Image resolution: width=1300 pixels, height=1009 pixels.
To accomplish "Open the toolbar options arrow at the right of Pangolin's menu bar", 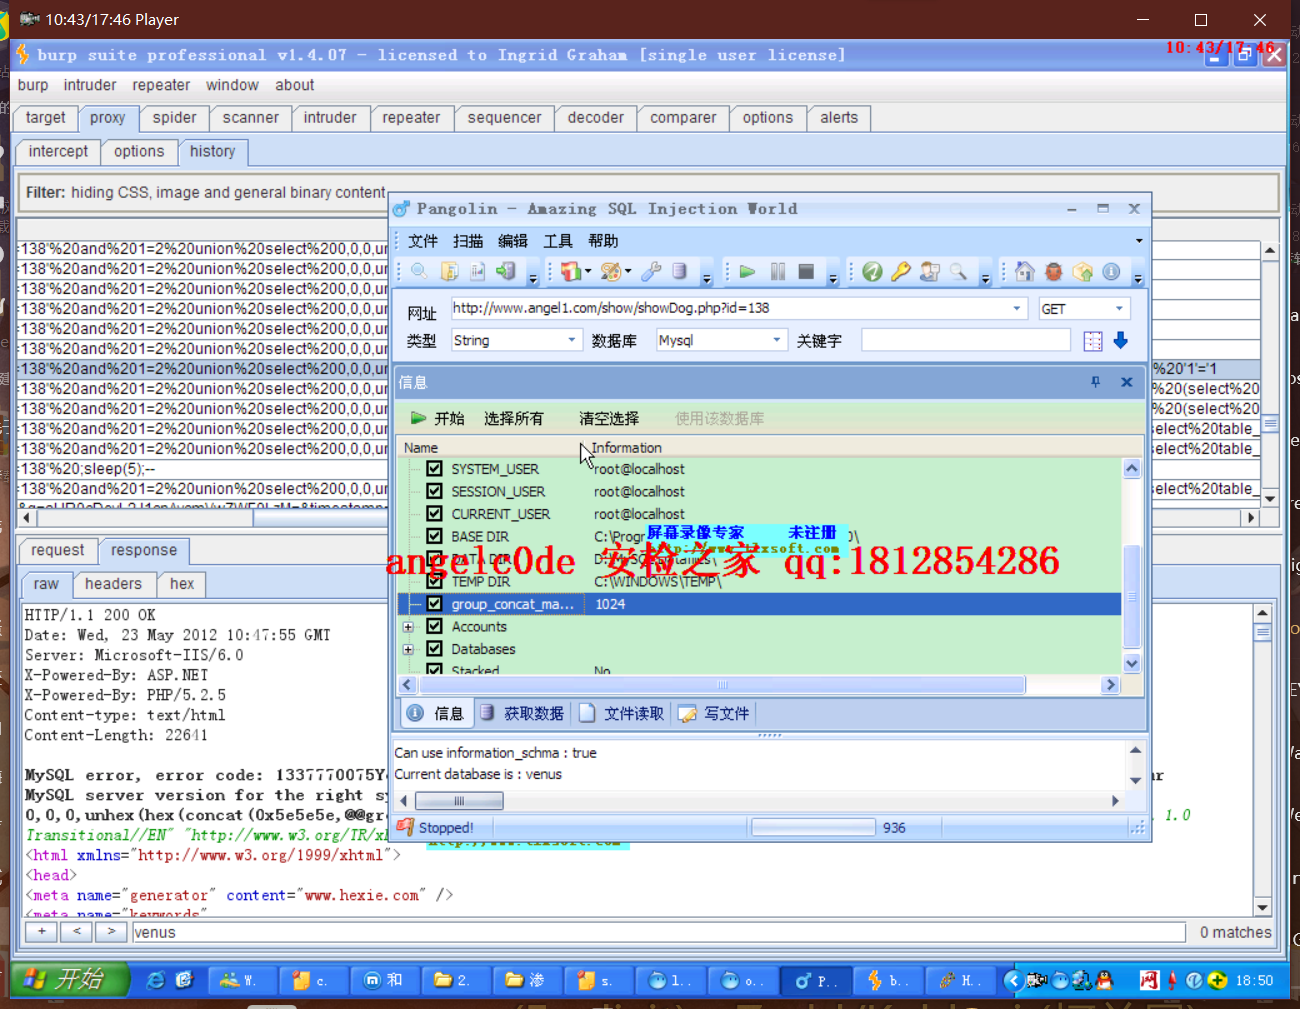I will (x=1138, y=241).
